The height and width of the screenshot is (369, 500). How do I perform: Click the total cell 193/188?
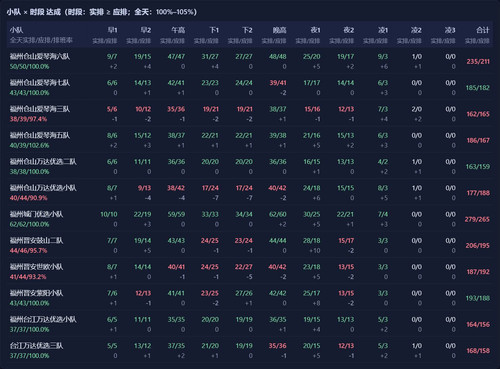tap(478, 298)
